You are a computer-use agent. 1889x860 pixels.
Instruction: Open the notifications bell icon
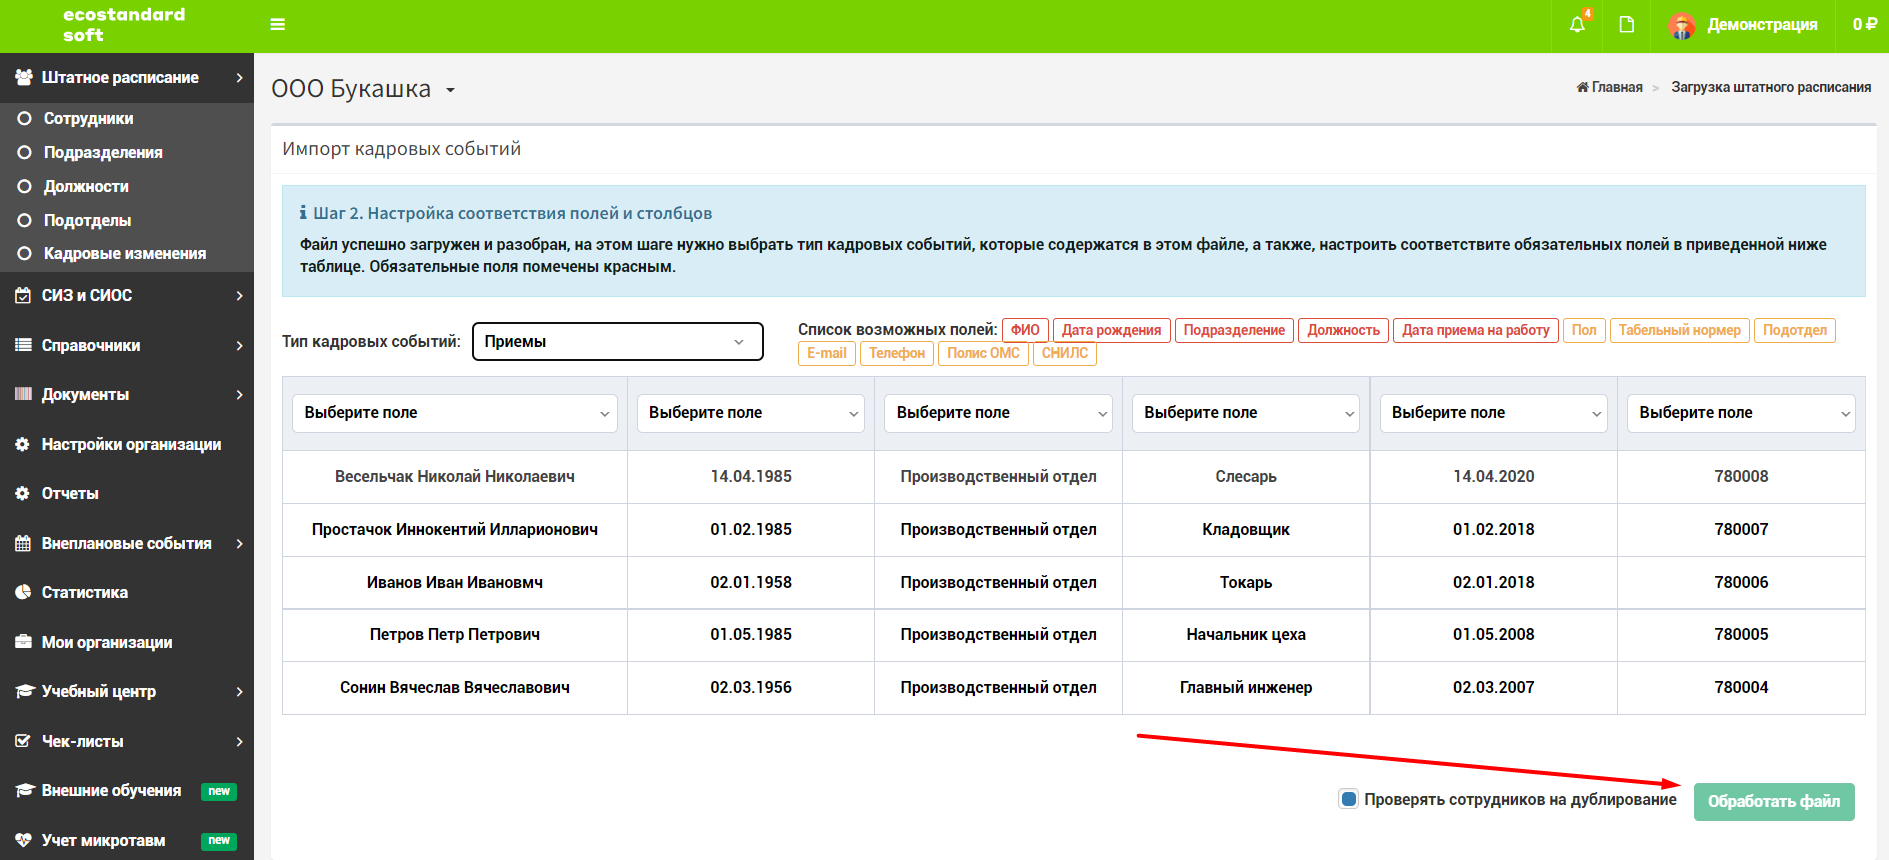coord(1577,25)
